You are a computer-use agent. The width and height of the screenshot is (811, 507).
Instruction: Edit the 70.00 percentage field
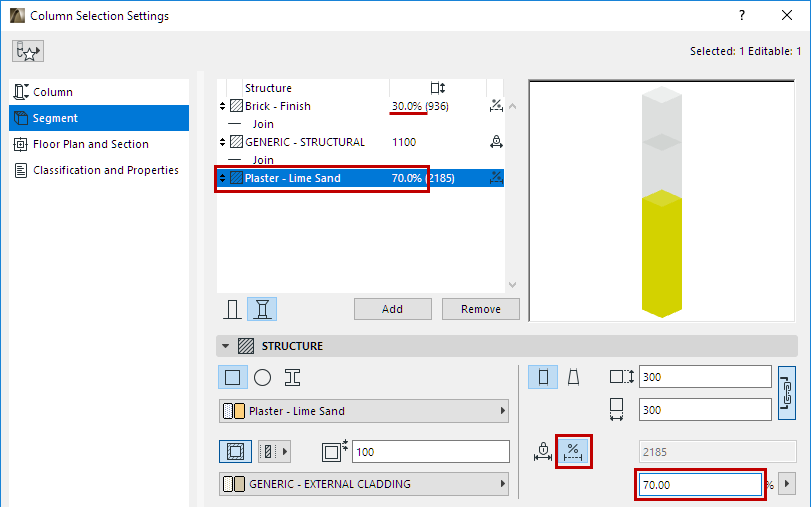click(x=700, y=485)
